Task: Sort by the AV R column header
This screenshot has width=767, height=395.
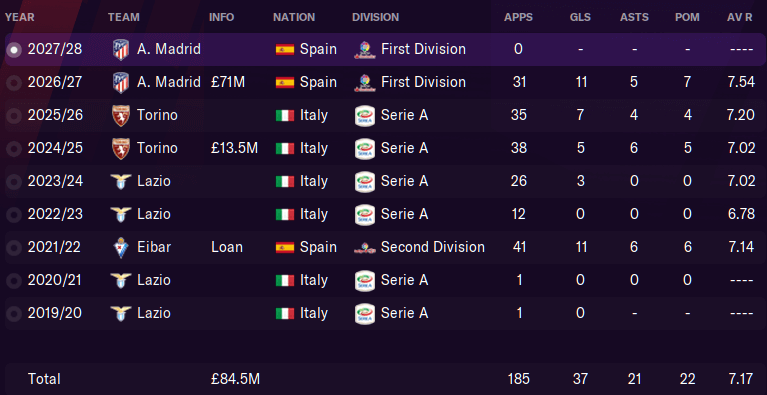Action: 740,17
